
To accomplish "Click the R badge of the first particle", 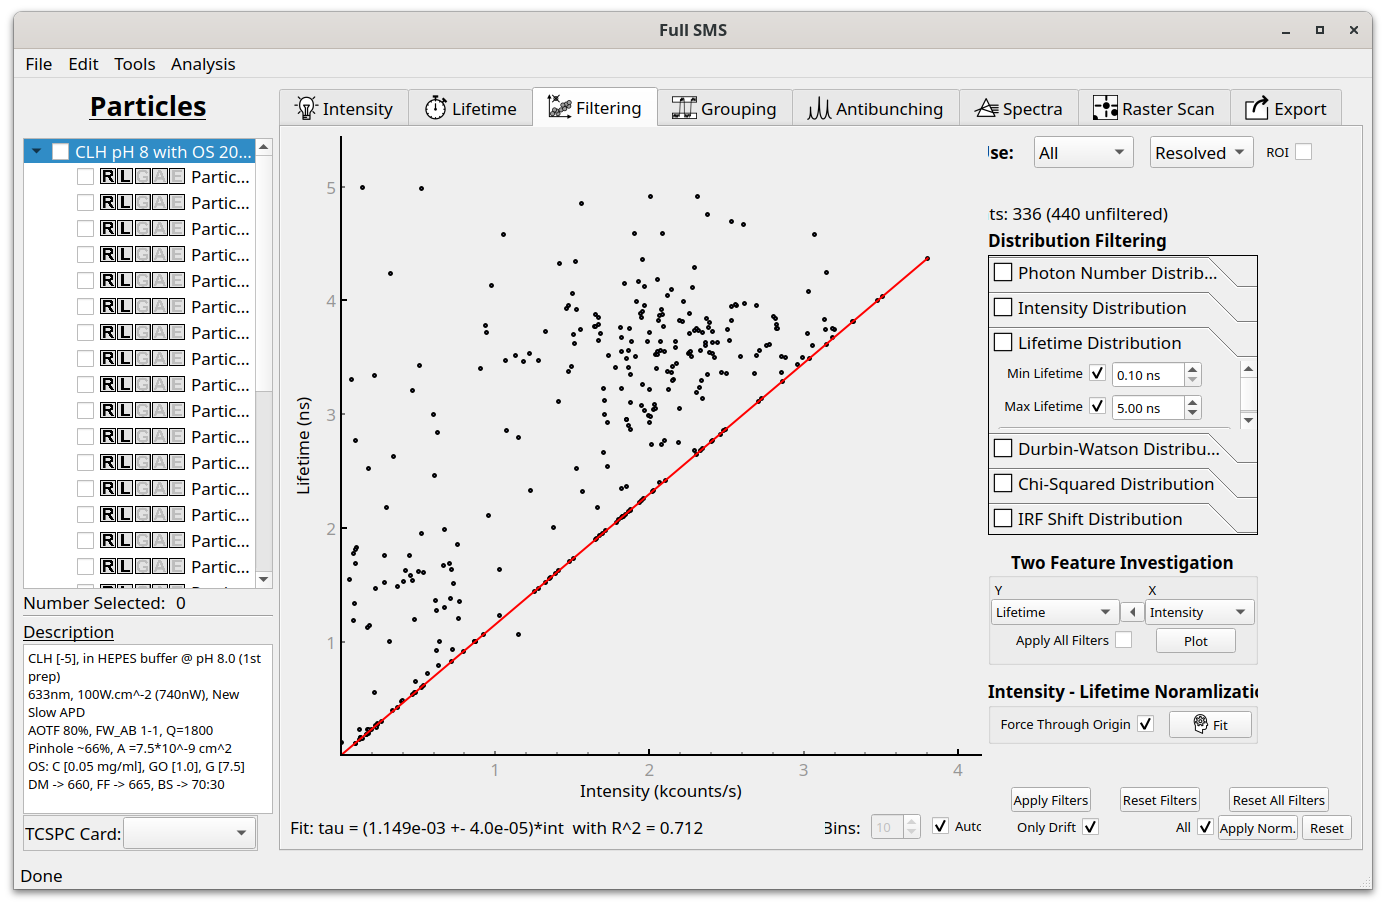I will [x=108, y=177].
